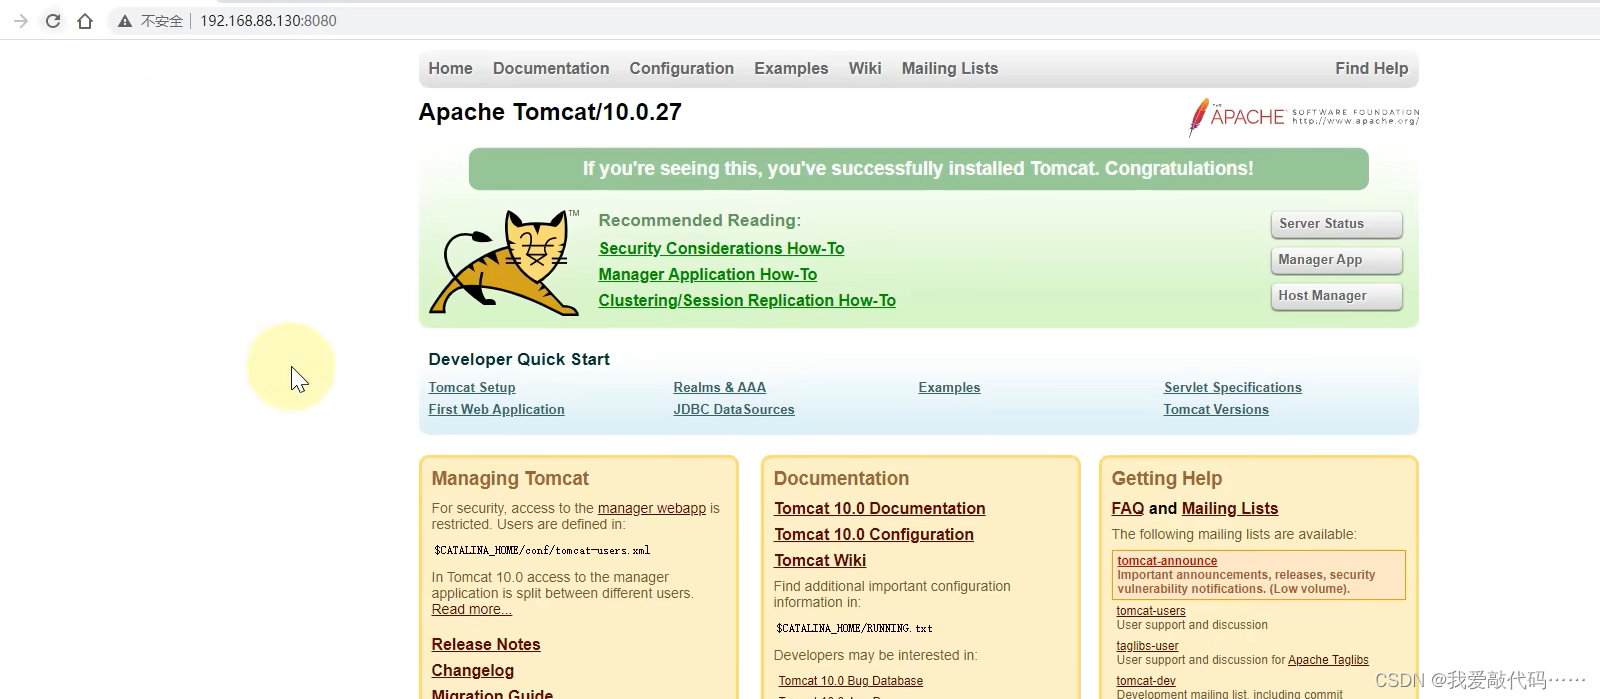
Task: Open Manager Application How-To link
Action: tap(707, 274)
